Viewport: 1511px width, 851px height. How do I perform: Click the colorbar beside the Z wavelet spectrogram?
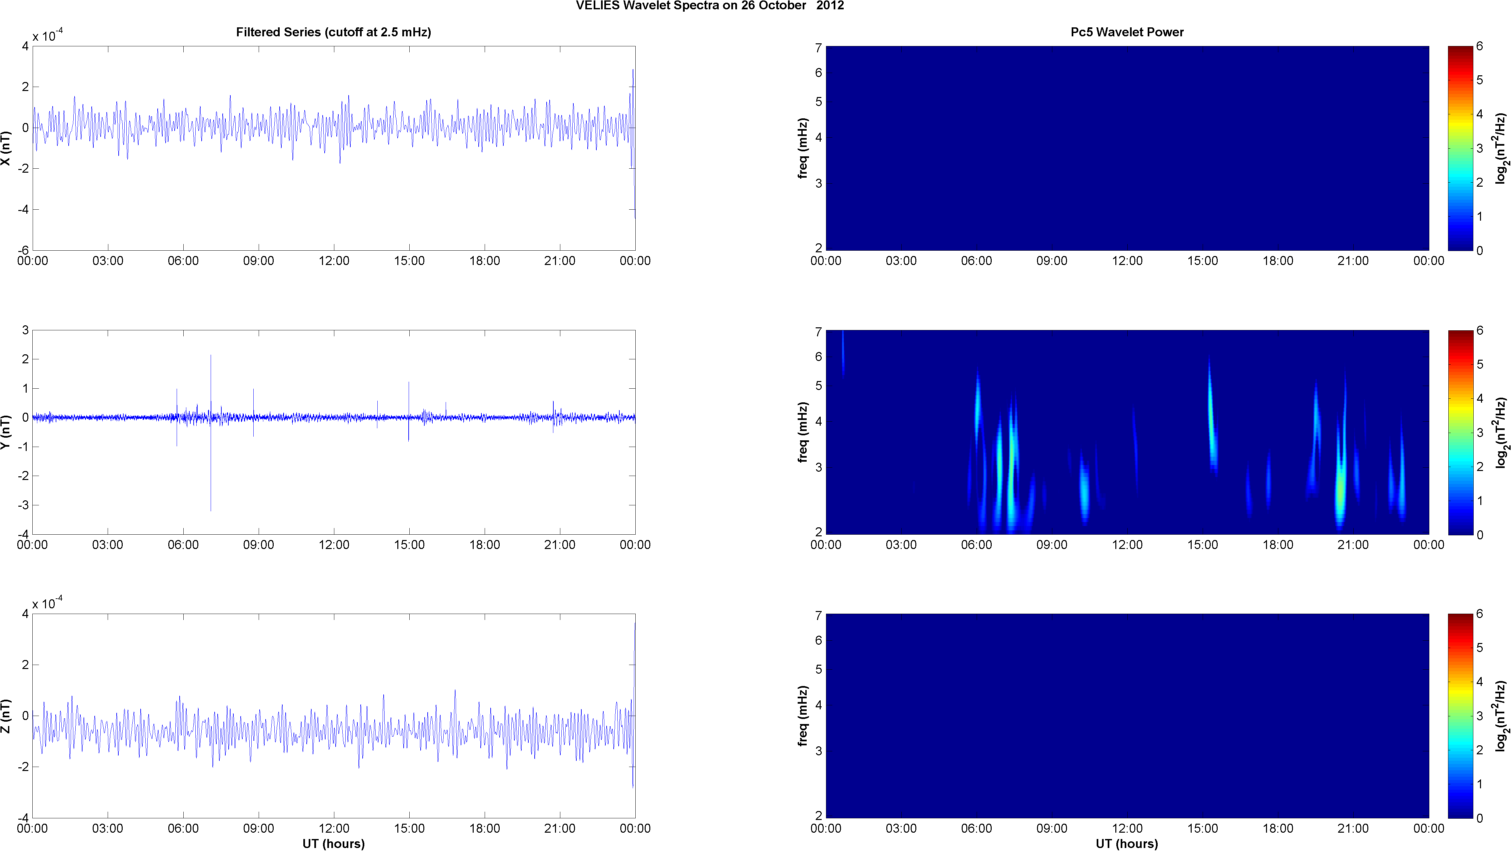coord(1460,716)
